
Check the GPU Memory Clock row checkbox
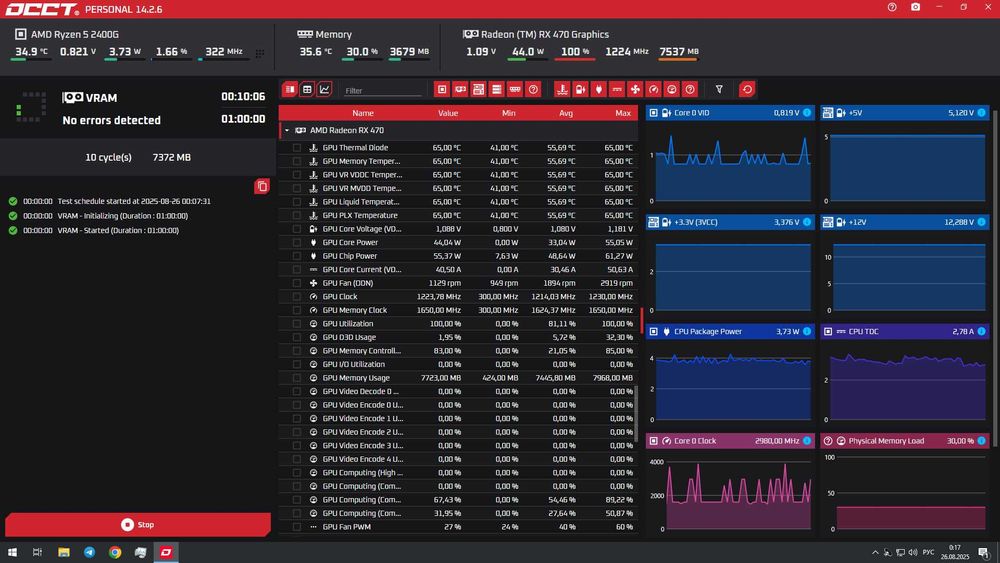tap(297, 310)
